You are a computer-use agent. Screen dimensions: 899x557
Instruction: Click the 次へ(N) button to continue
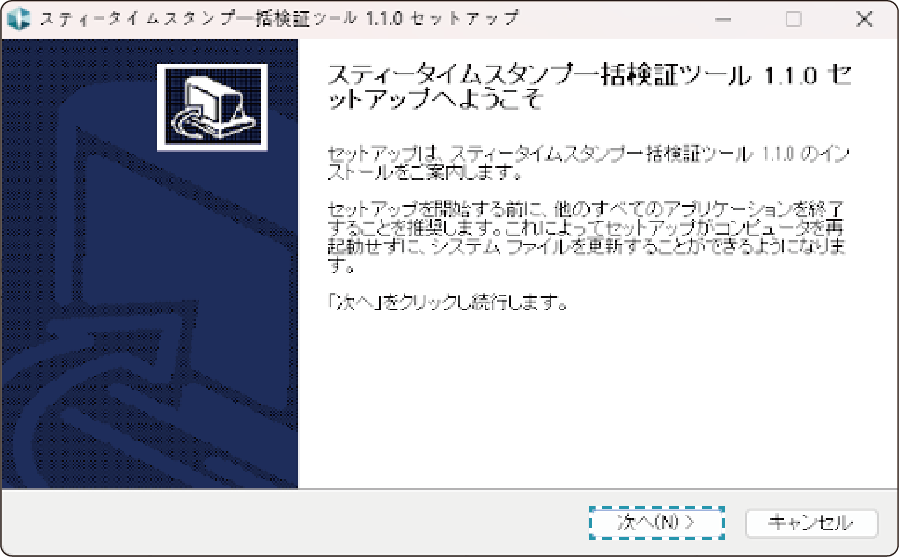click(x=655, y=522)
